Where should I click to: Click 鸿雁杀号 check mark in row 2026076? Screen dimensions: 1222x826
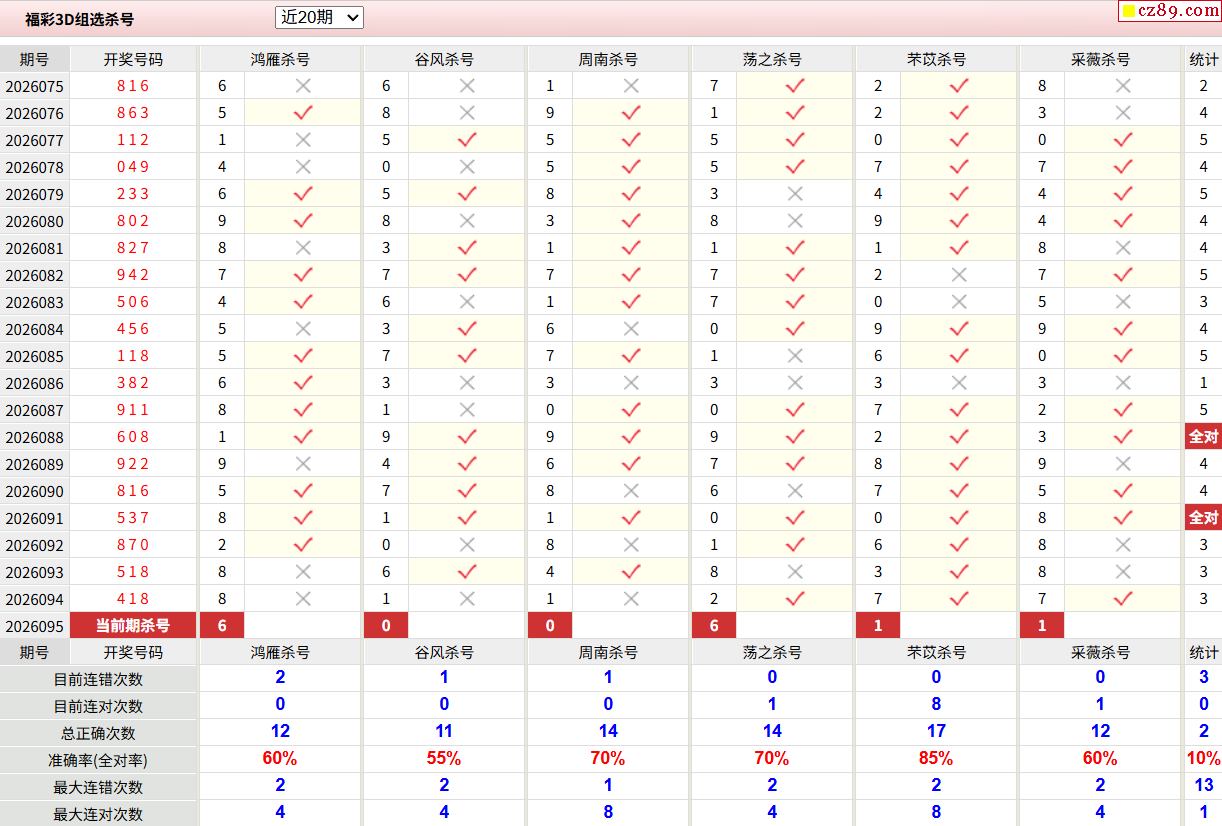click(303, 113)
